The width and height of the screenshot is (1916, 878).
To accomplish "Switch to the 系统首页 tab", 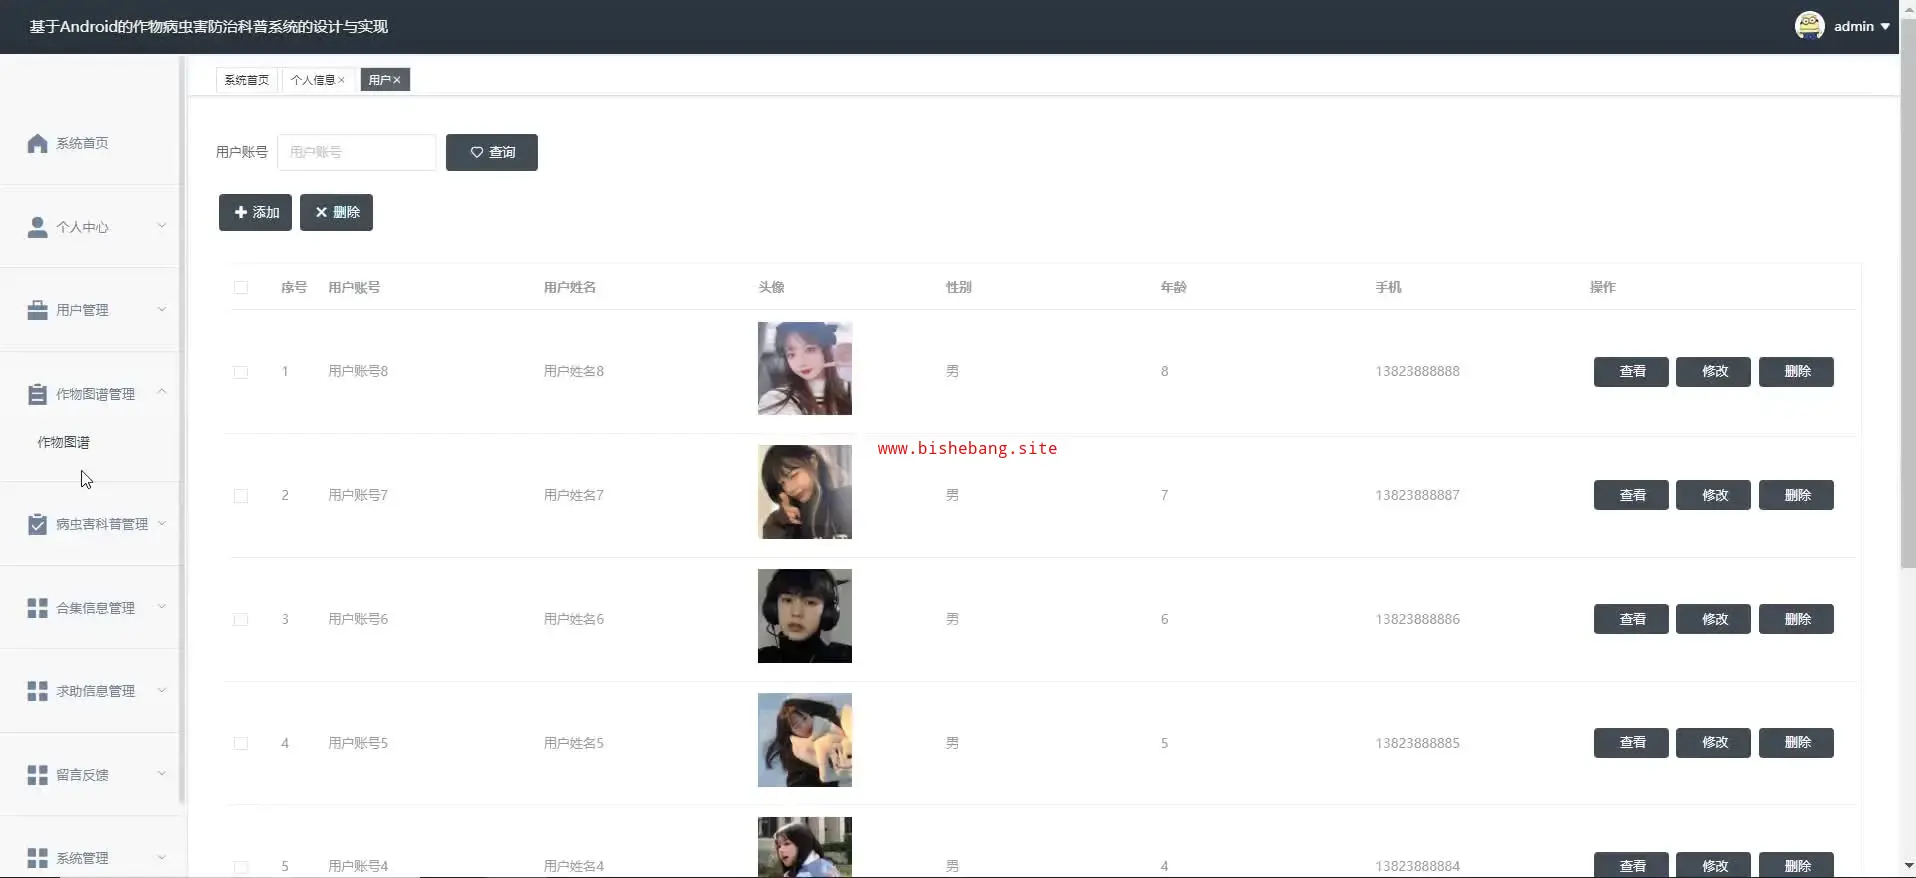I will coord(247,80).
